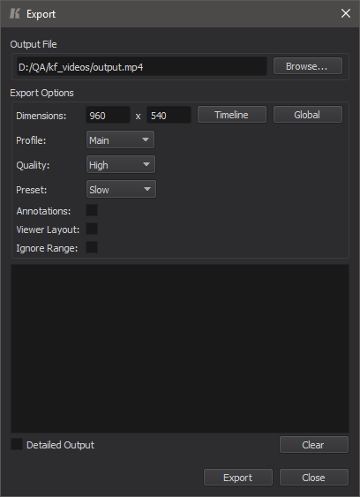Check the Ignore Range option
The image size is (360, 497).
(92, 248)
